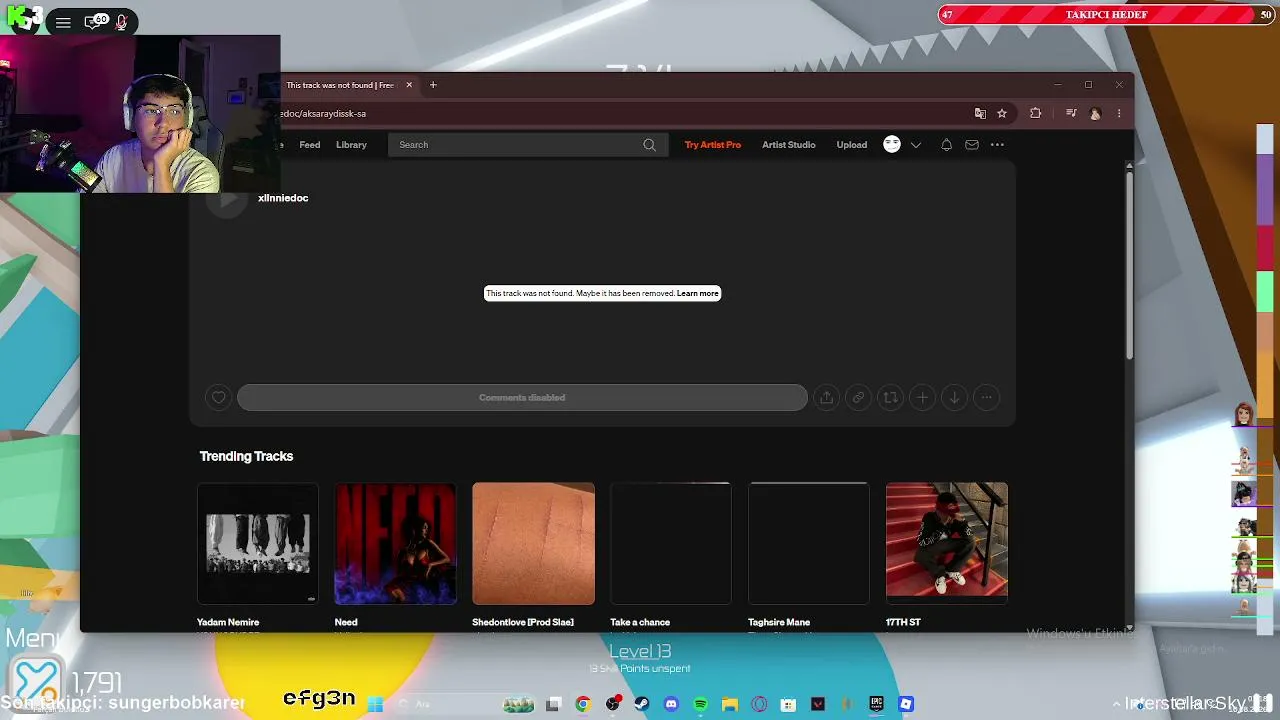Open Steam from the taskbar
This screenshot has width=1280, height=720.
click(x=642, y=704)
